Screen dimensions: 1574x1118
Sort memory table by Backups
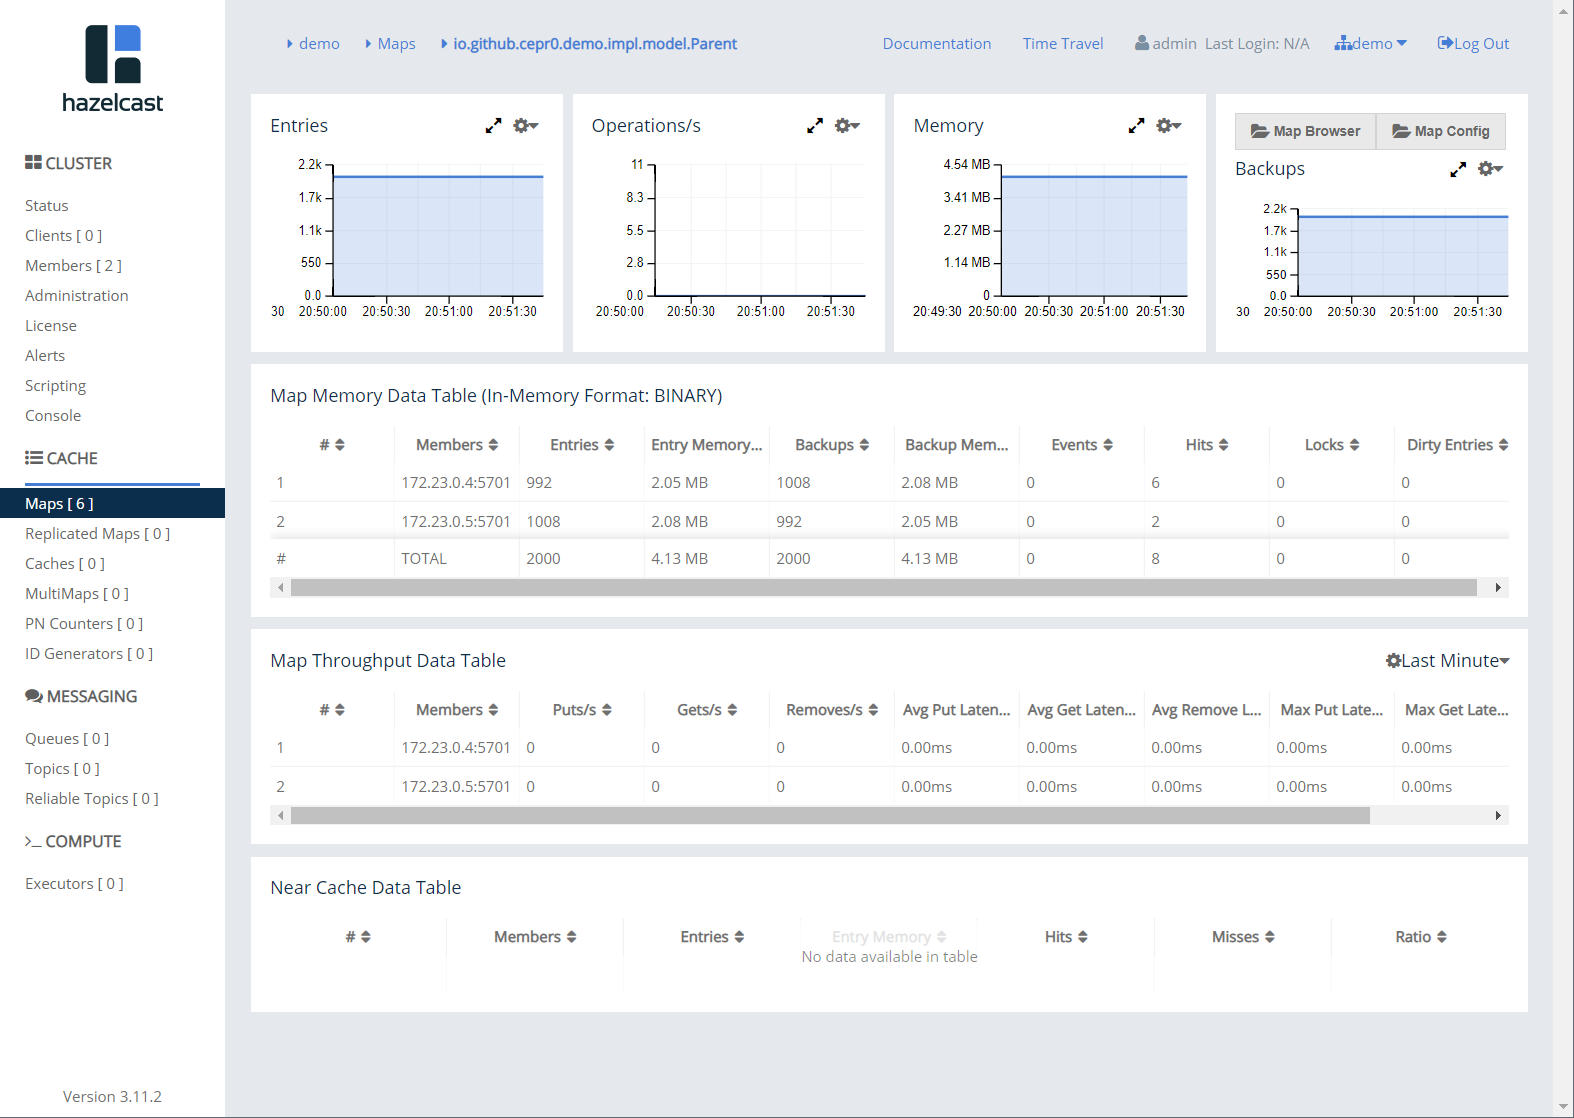click(x=832, y=445)
